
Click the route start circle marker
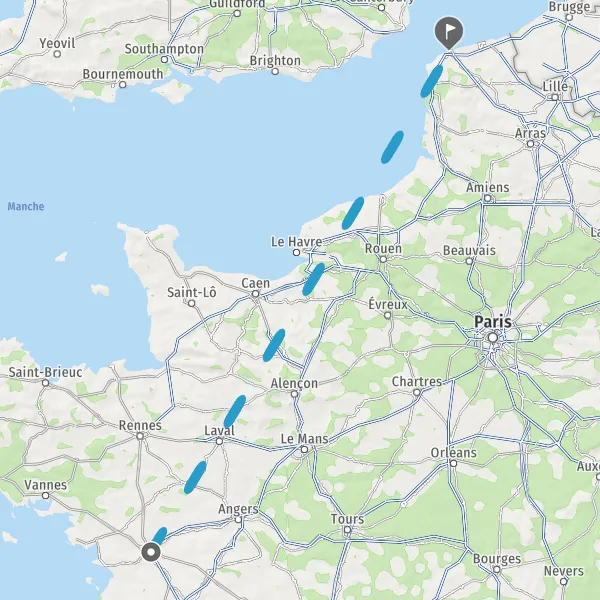[151, 552]
